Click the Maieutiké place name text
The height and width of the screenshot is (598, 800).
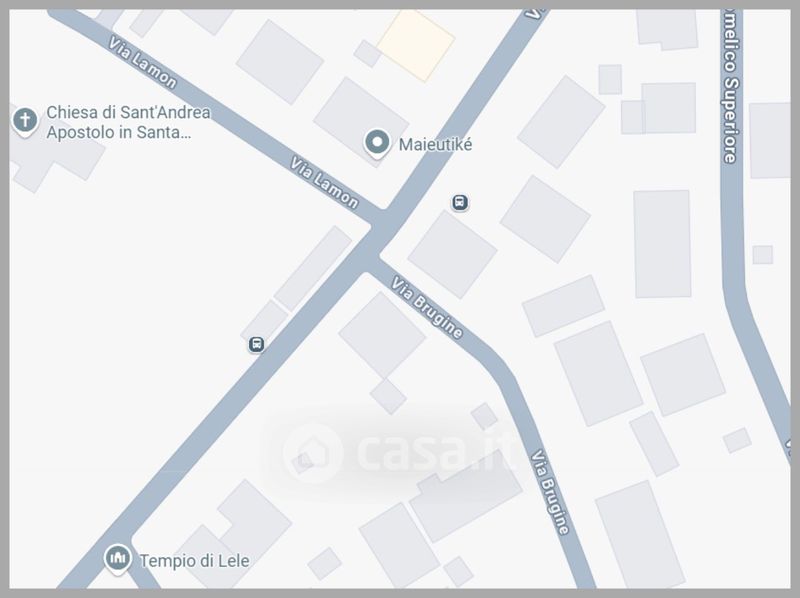click(435, 144)
